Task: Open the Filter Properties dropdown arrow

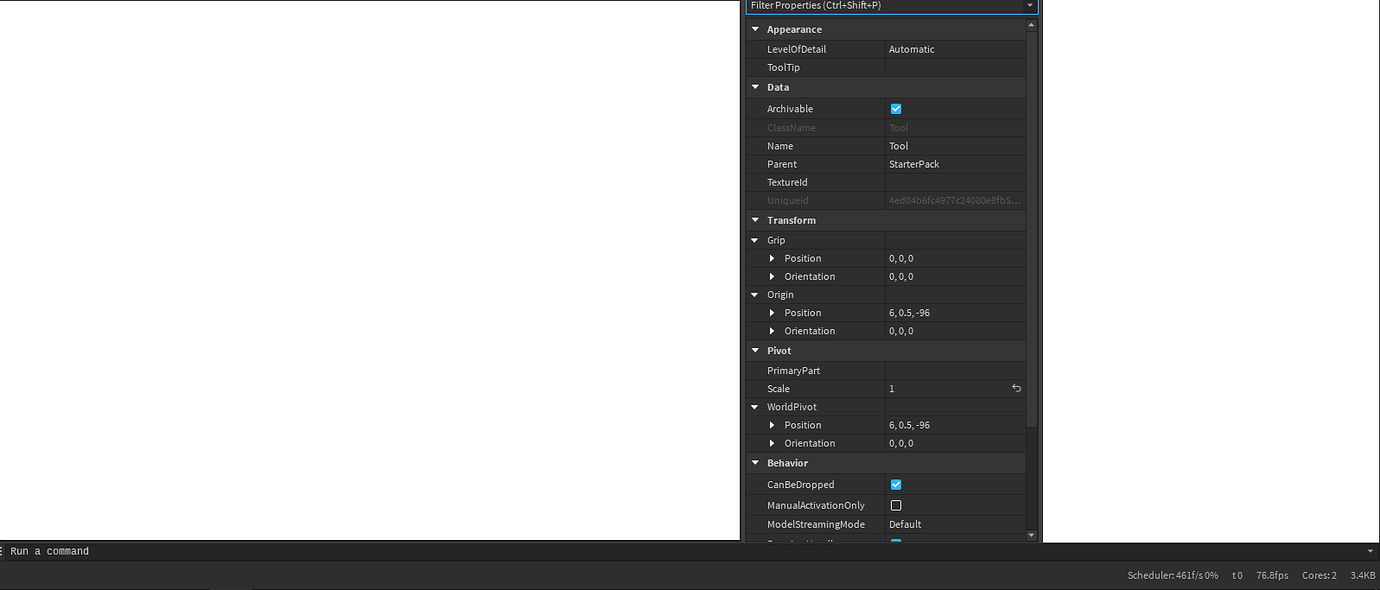Action: click(x=1029, y=6)
